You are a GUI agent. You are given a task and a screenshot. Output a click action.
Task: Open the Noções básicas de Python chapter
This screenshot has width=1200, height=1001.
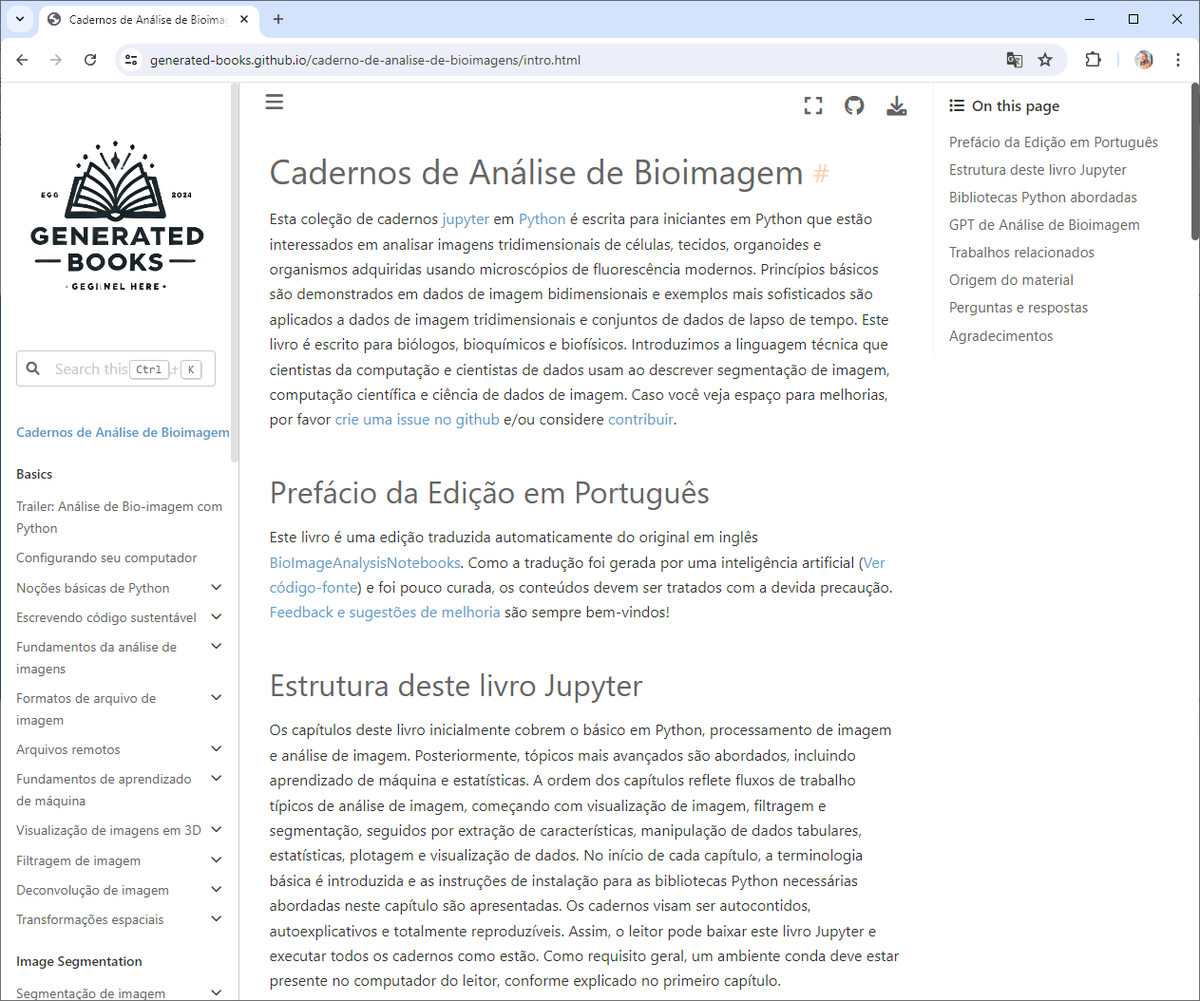[93, 588]
